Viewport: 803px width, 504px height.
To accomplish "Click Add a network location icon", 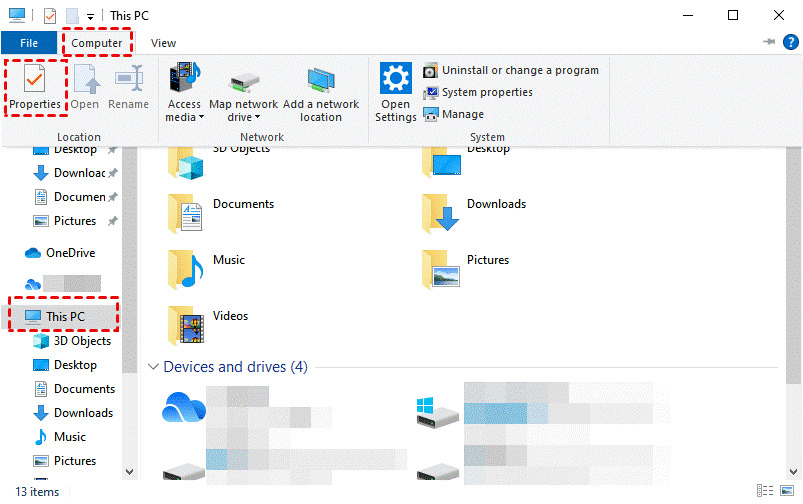I will (321, 80).
